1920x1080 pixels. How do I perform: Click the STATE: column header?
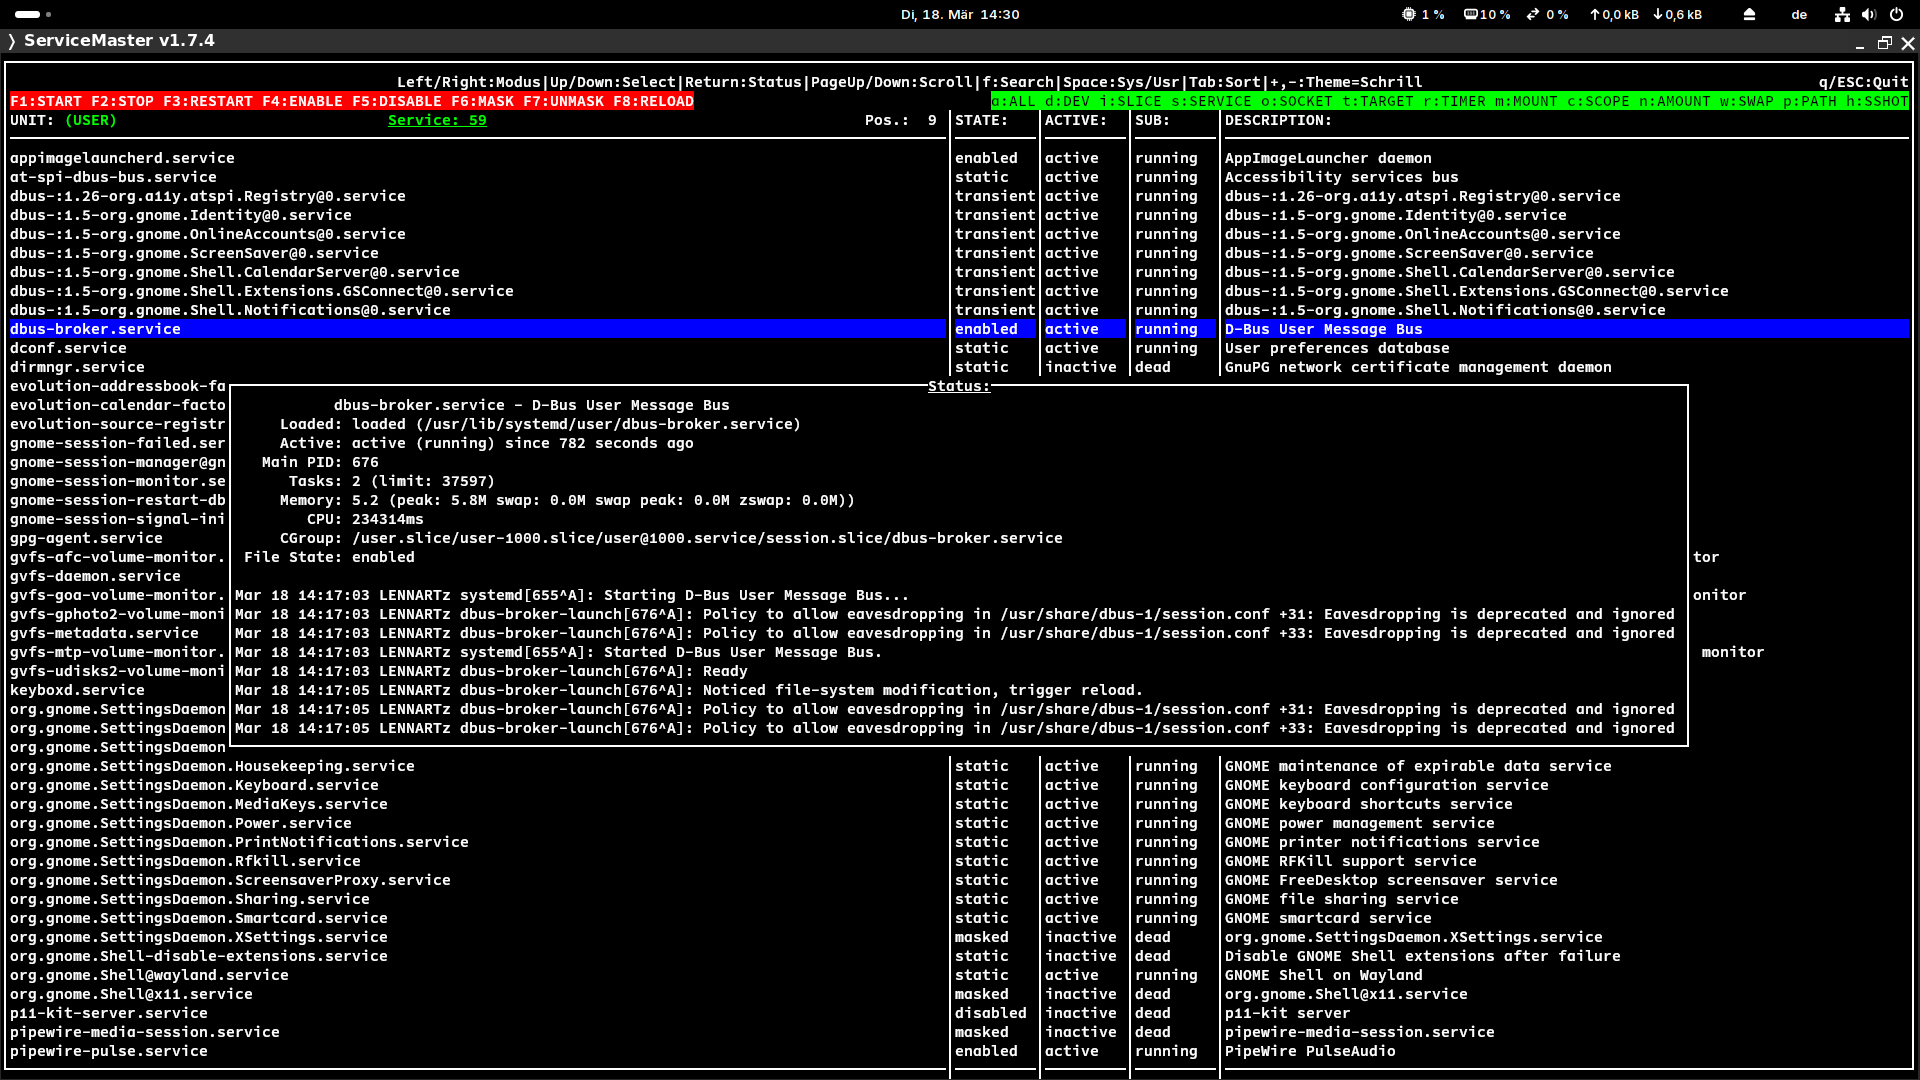[981, 120]
